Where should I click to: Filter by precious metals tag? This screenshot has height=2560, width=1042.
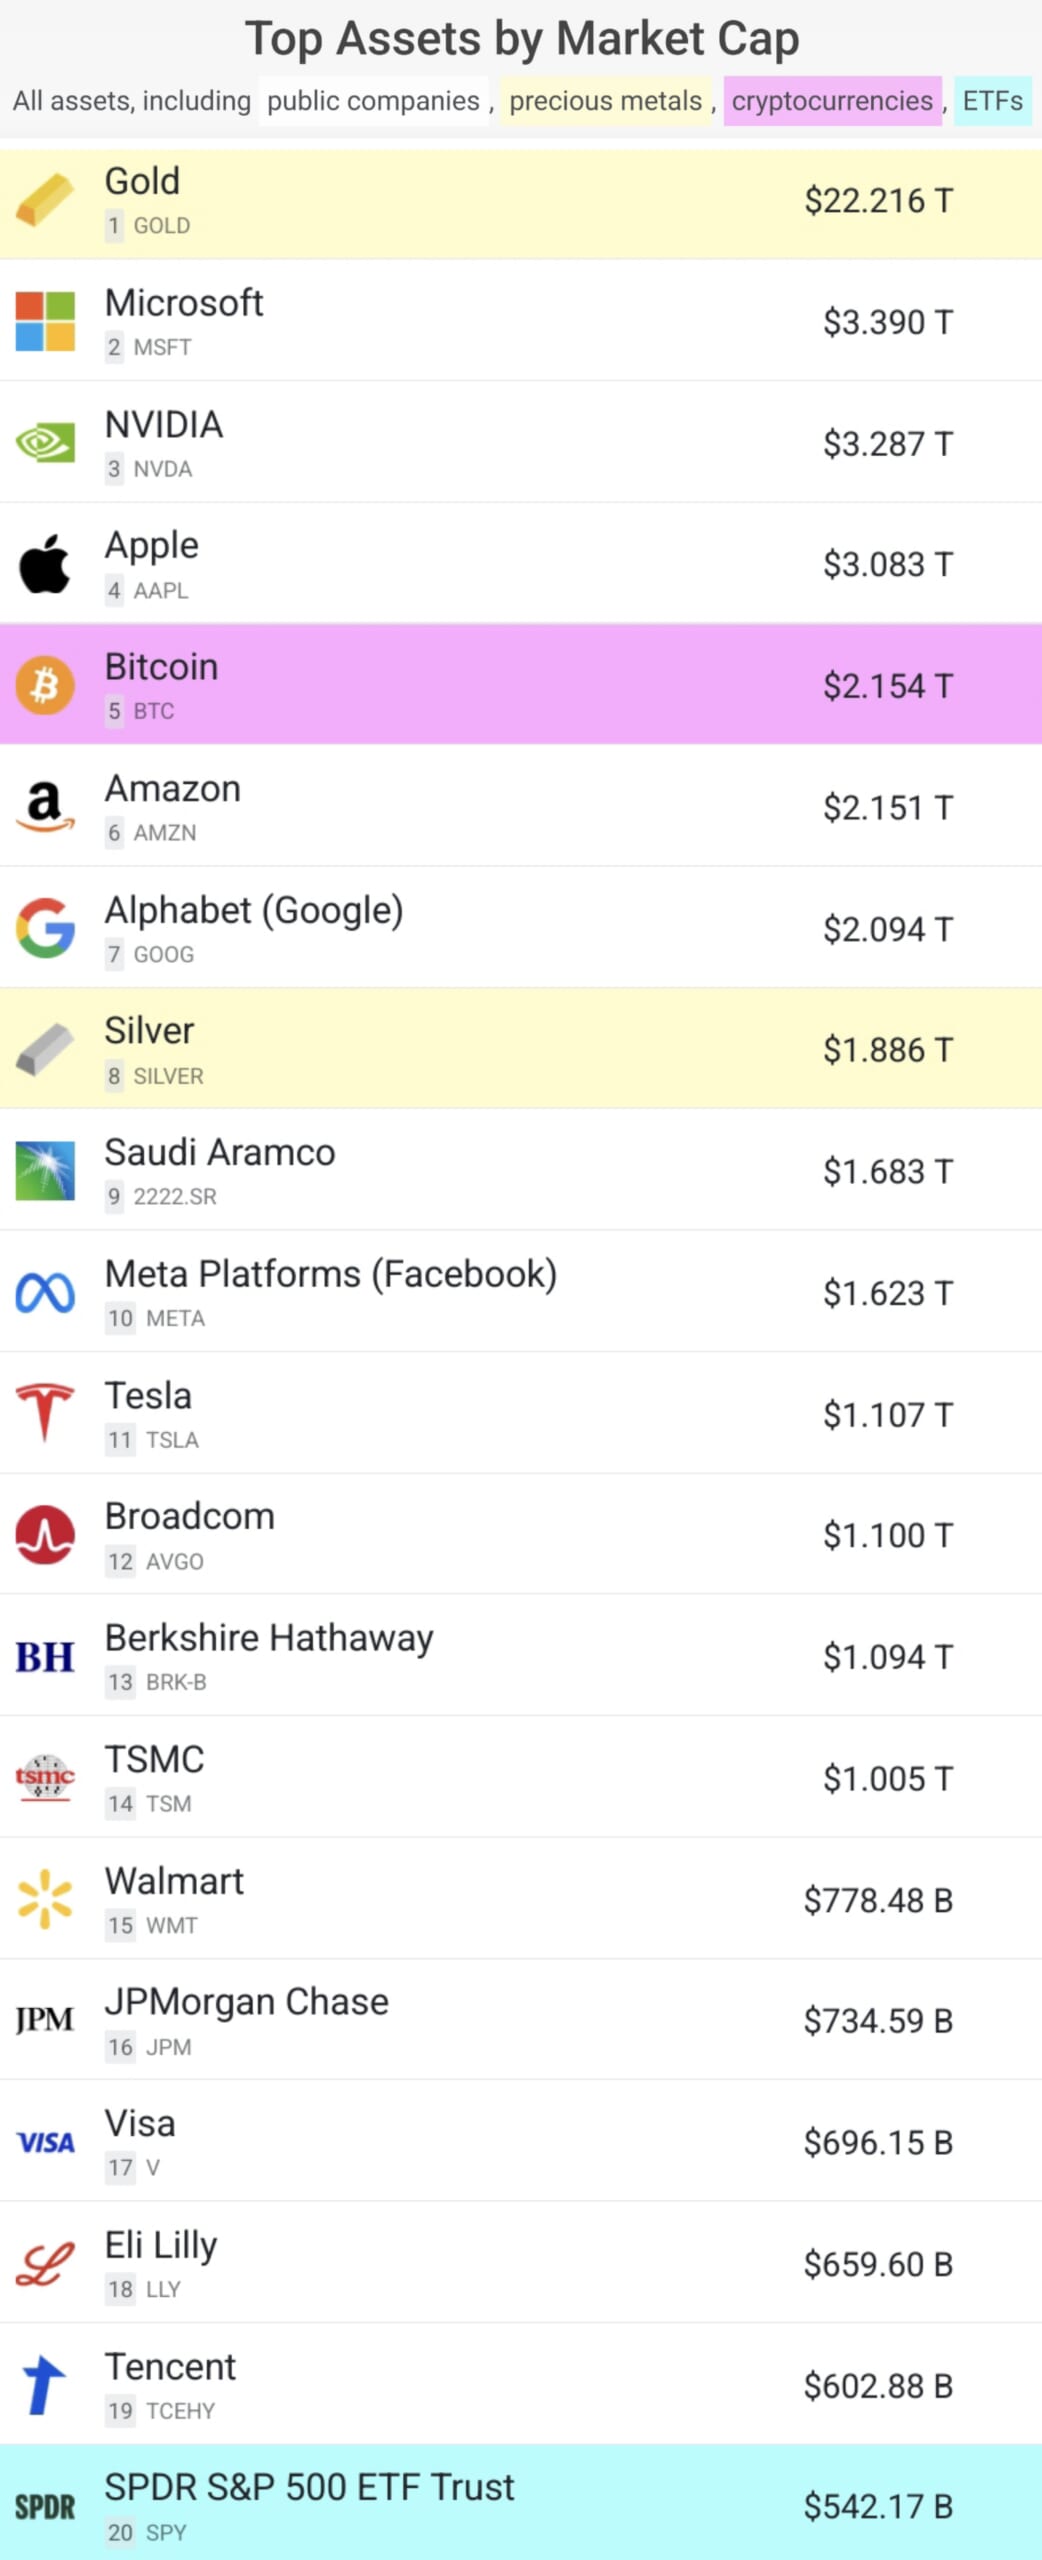tap(605, 101)
